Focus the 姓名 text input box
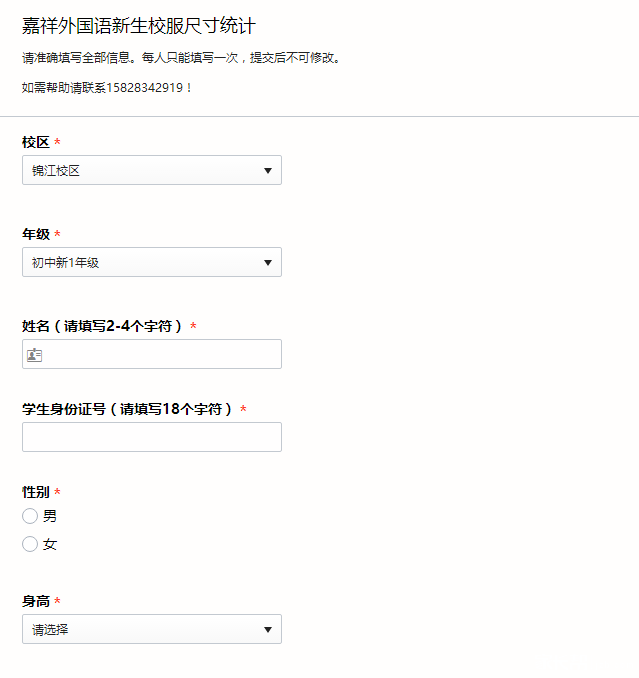The width and height of the screenshot is (639, 678). [160, 354]
